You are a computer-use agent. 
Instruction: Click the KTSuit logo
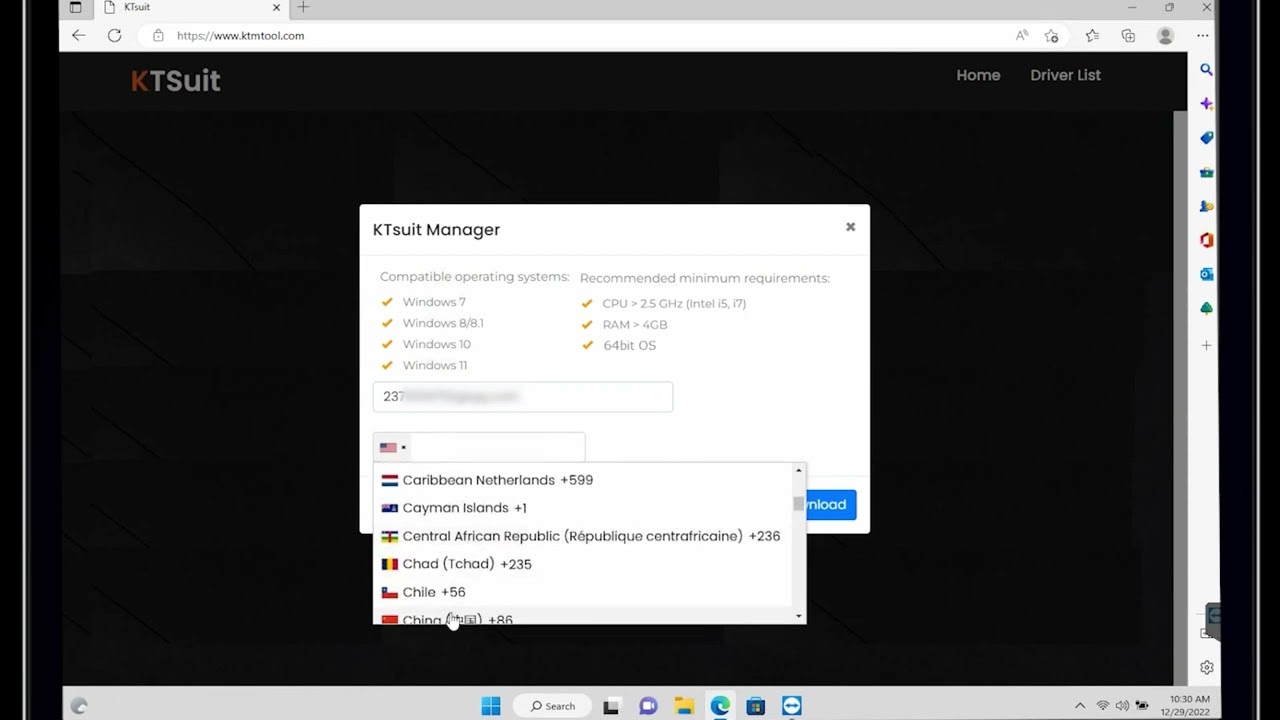(x=176, y=80)
